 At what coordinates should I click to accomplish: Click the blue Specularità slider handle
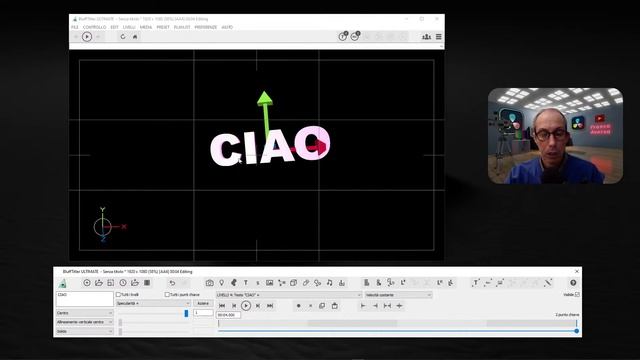(187, 313)
